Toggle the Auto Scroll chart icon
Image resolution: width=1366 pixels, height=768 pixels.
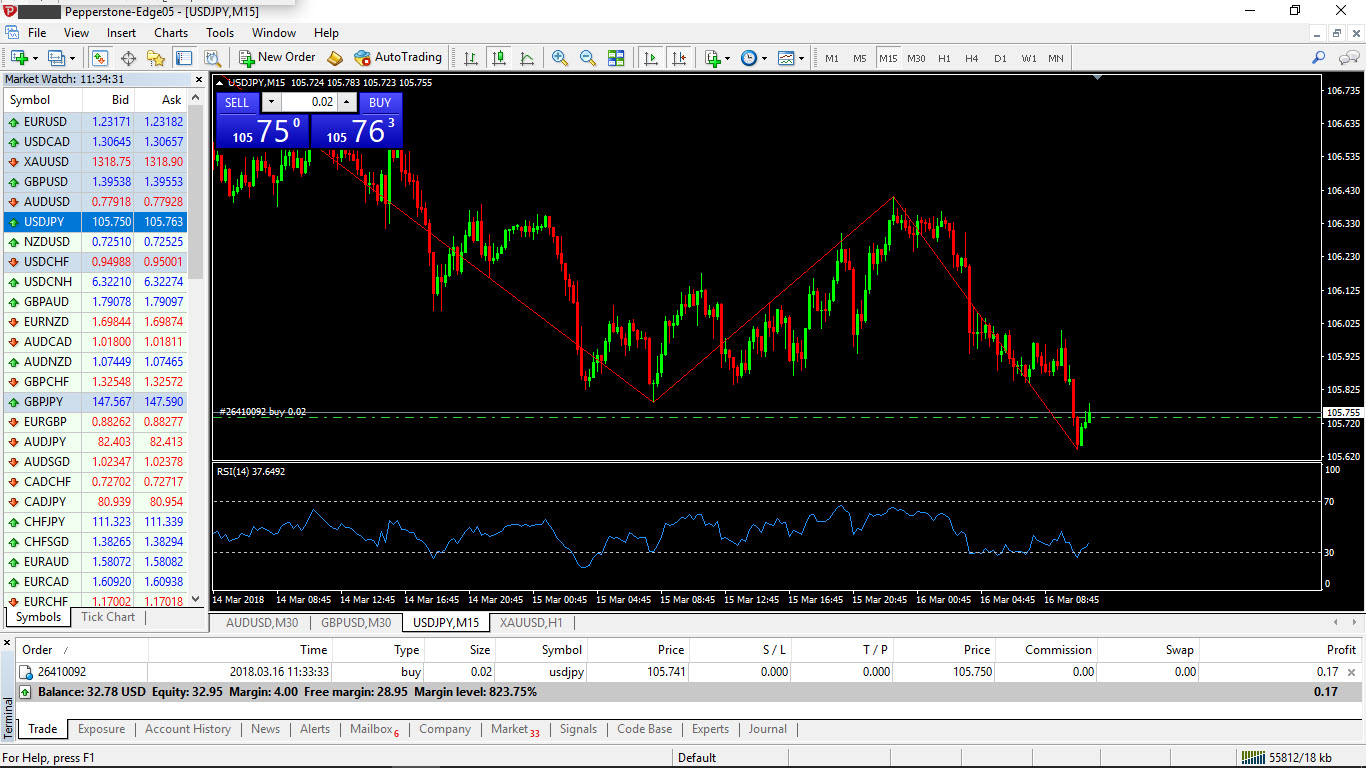651,58
